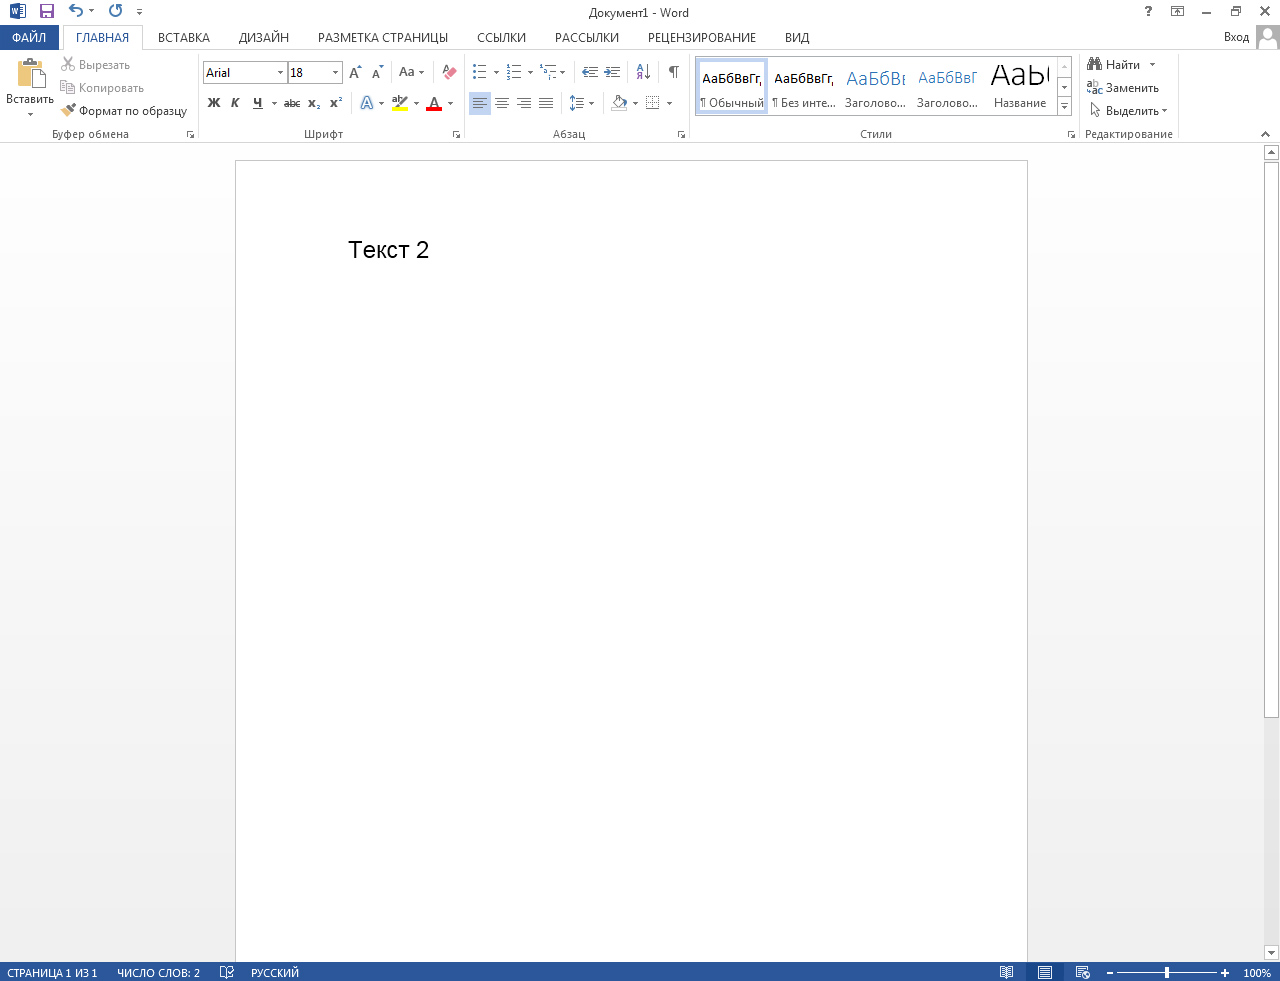Zoom in with the plus button
1280x981 pixels.
[x=1225, y=973]
